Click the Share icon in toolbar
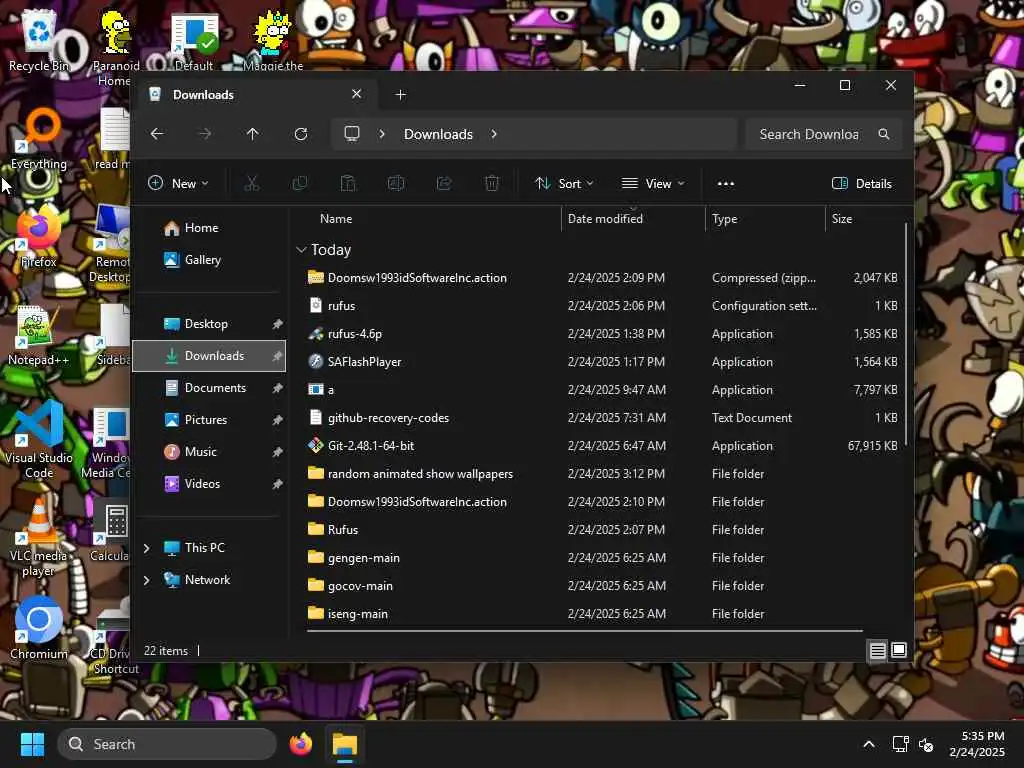 click(x=444, y=184)
